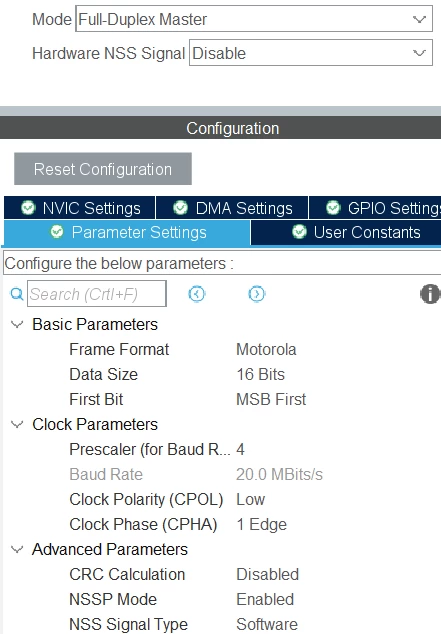Click green check icon on DMA Settings
The height and width of the screenshot is (634, 441).
click(x=180, y=208)
